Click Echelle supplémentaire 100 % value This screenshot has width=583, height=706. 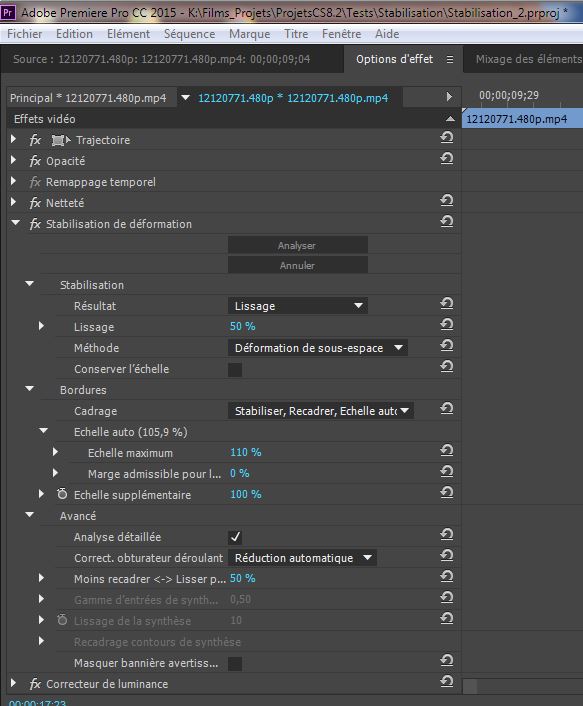tap(245, 494)
